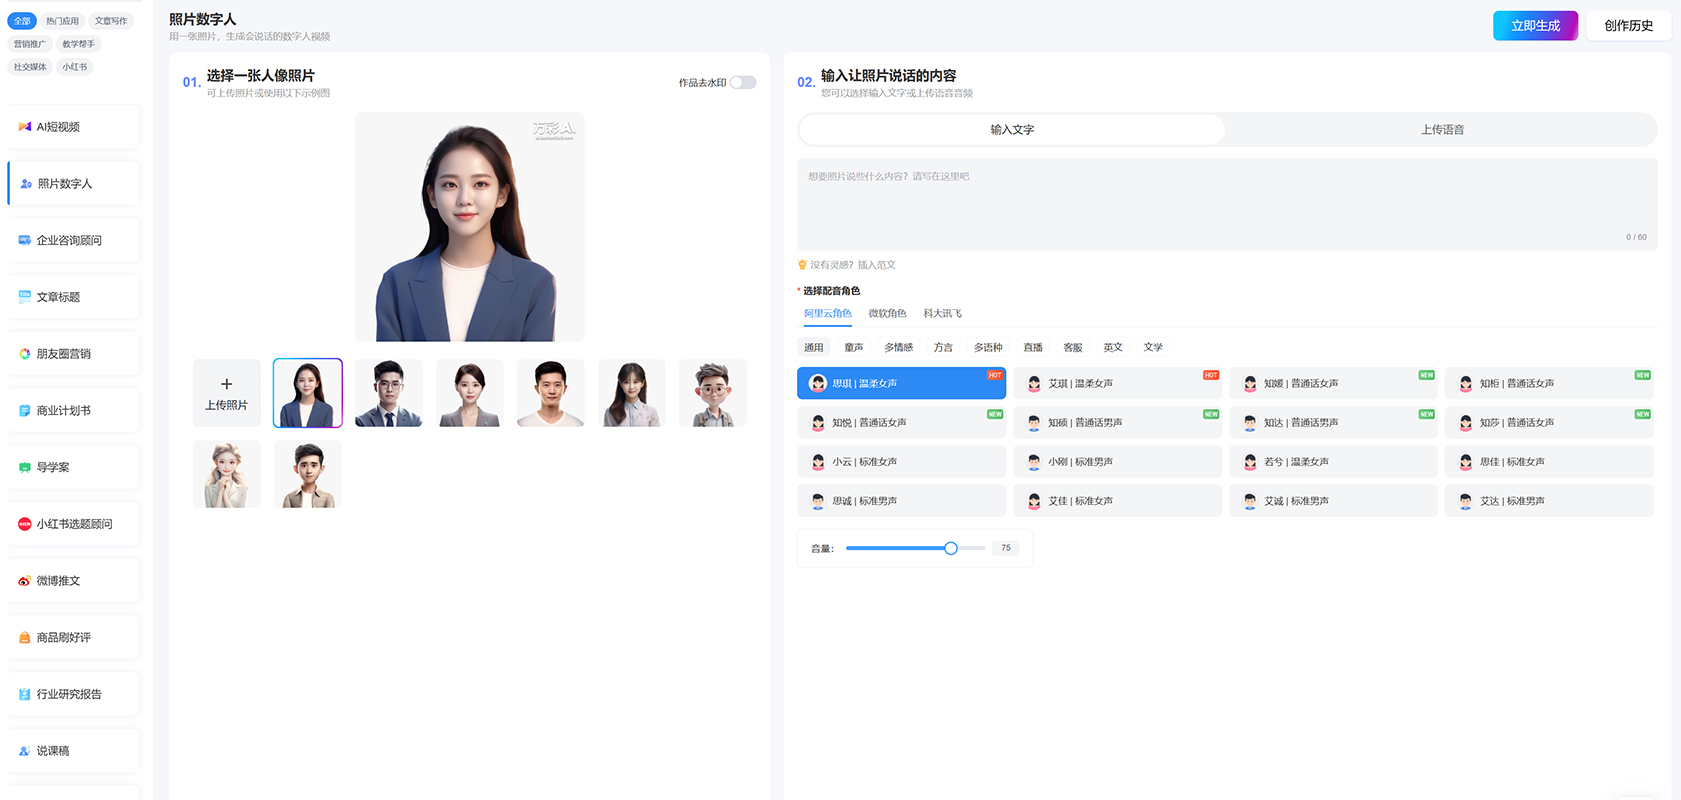This screenshot has width=1681, height=800.
Task: Open the 商品刷好评 tool
Action: (73, 637)
